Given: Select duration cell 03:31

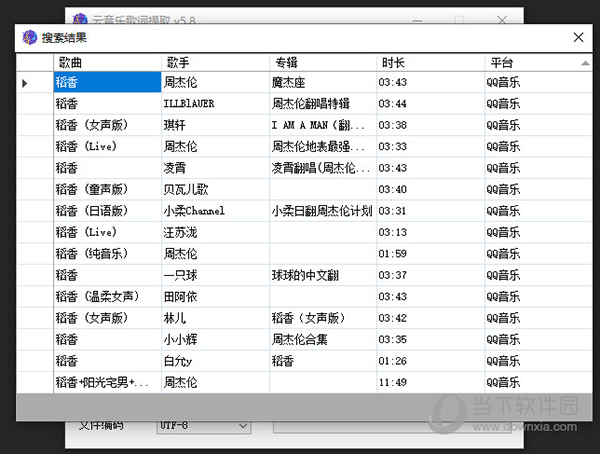Looking at the screenshot, I should 430,211.
